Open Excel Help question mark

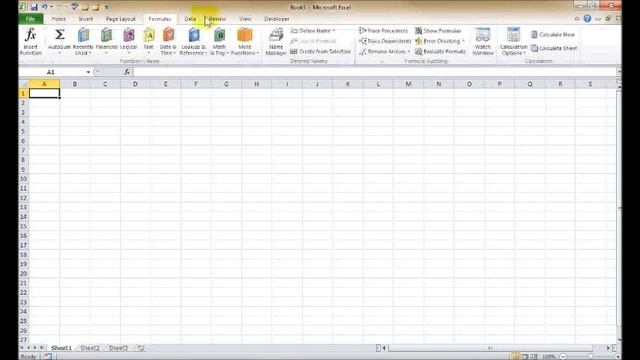pos(587,18)
